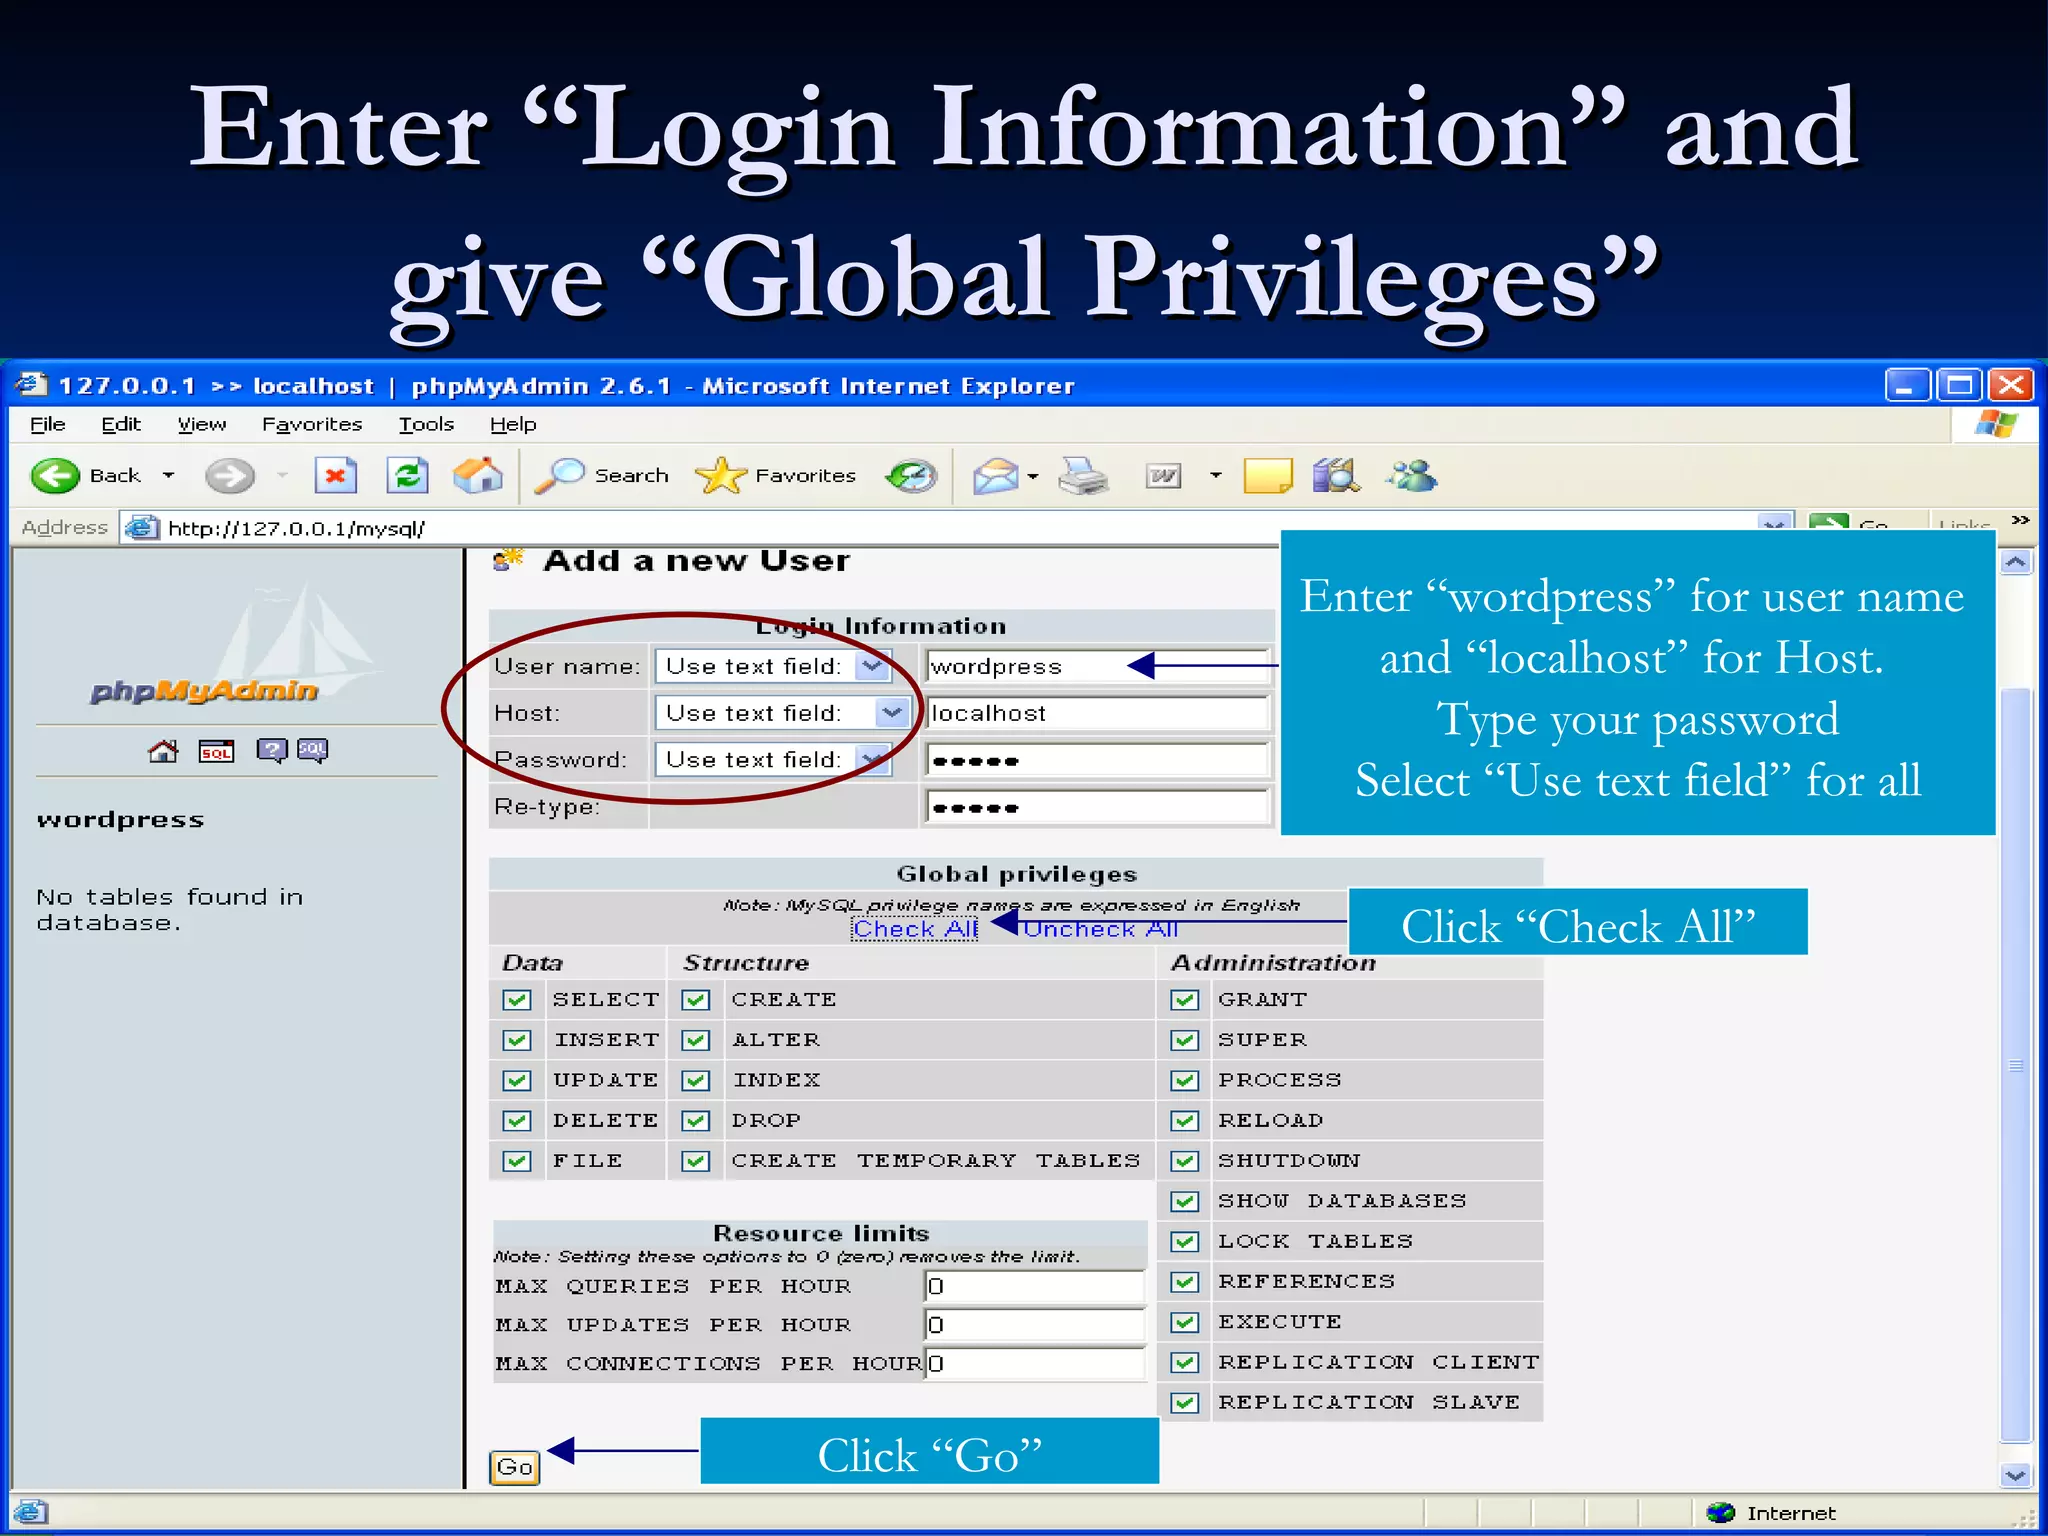Viewport: 2048px width, 1536px height.
Task: Toggle the SUPER privilege checkbox
Action: pyautogui.click(x=1185, y=1040)
